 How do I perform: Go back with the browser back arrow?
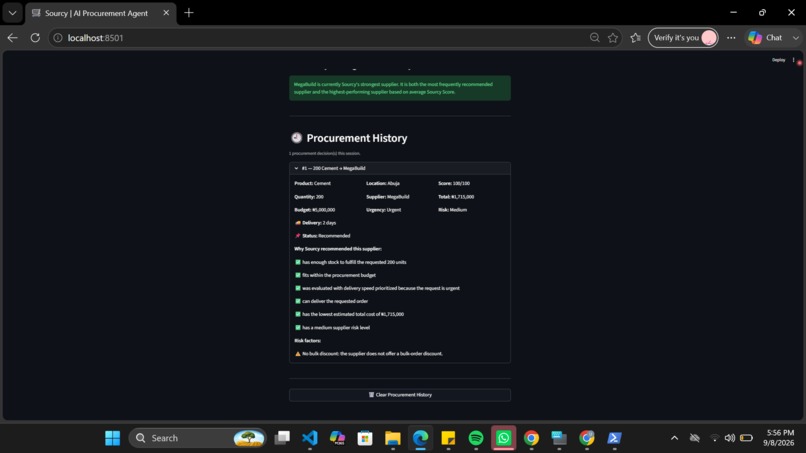12,38
